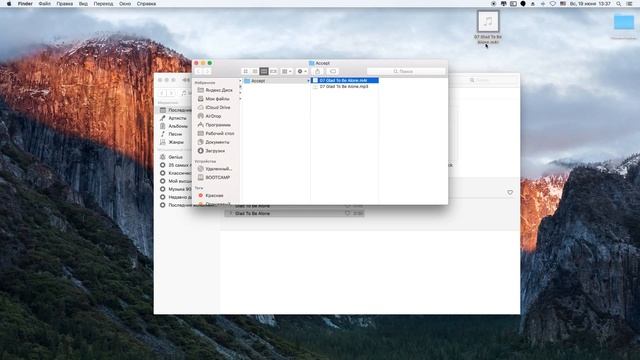Switch Finder to icon view

[246, 71]
